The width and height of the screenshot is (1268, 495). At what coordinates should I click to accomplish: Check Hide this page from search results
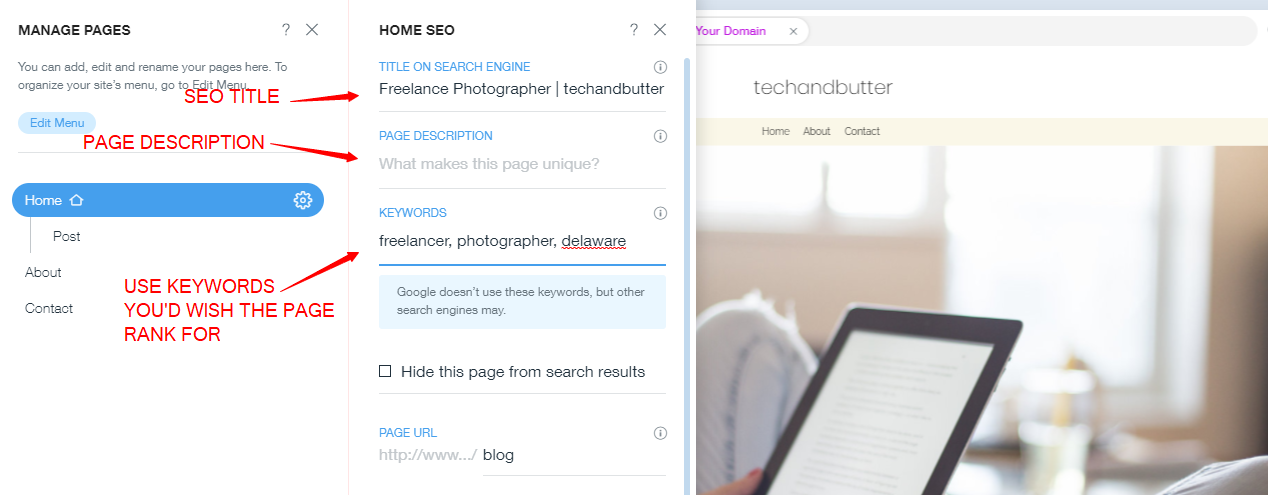385,371
